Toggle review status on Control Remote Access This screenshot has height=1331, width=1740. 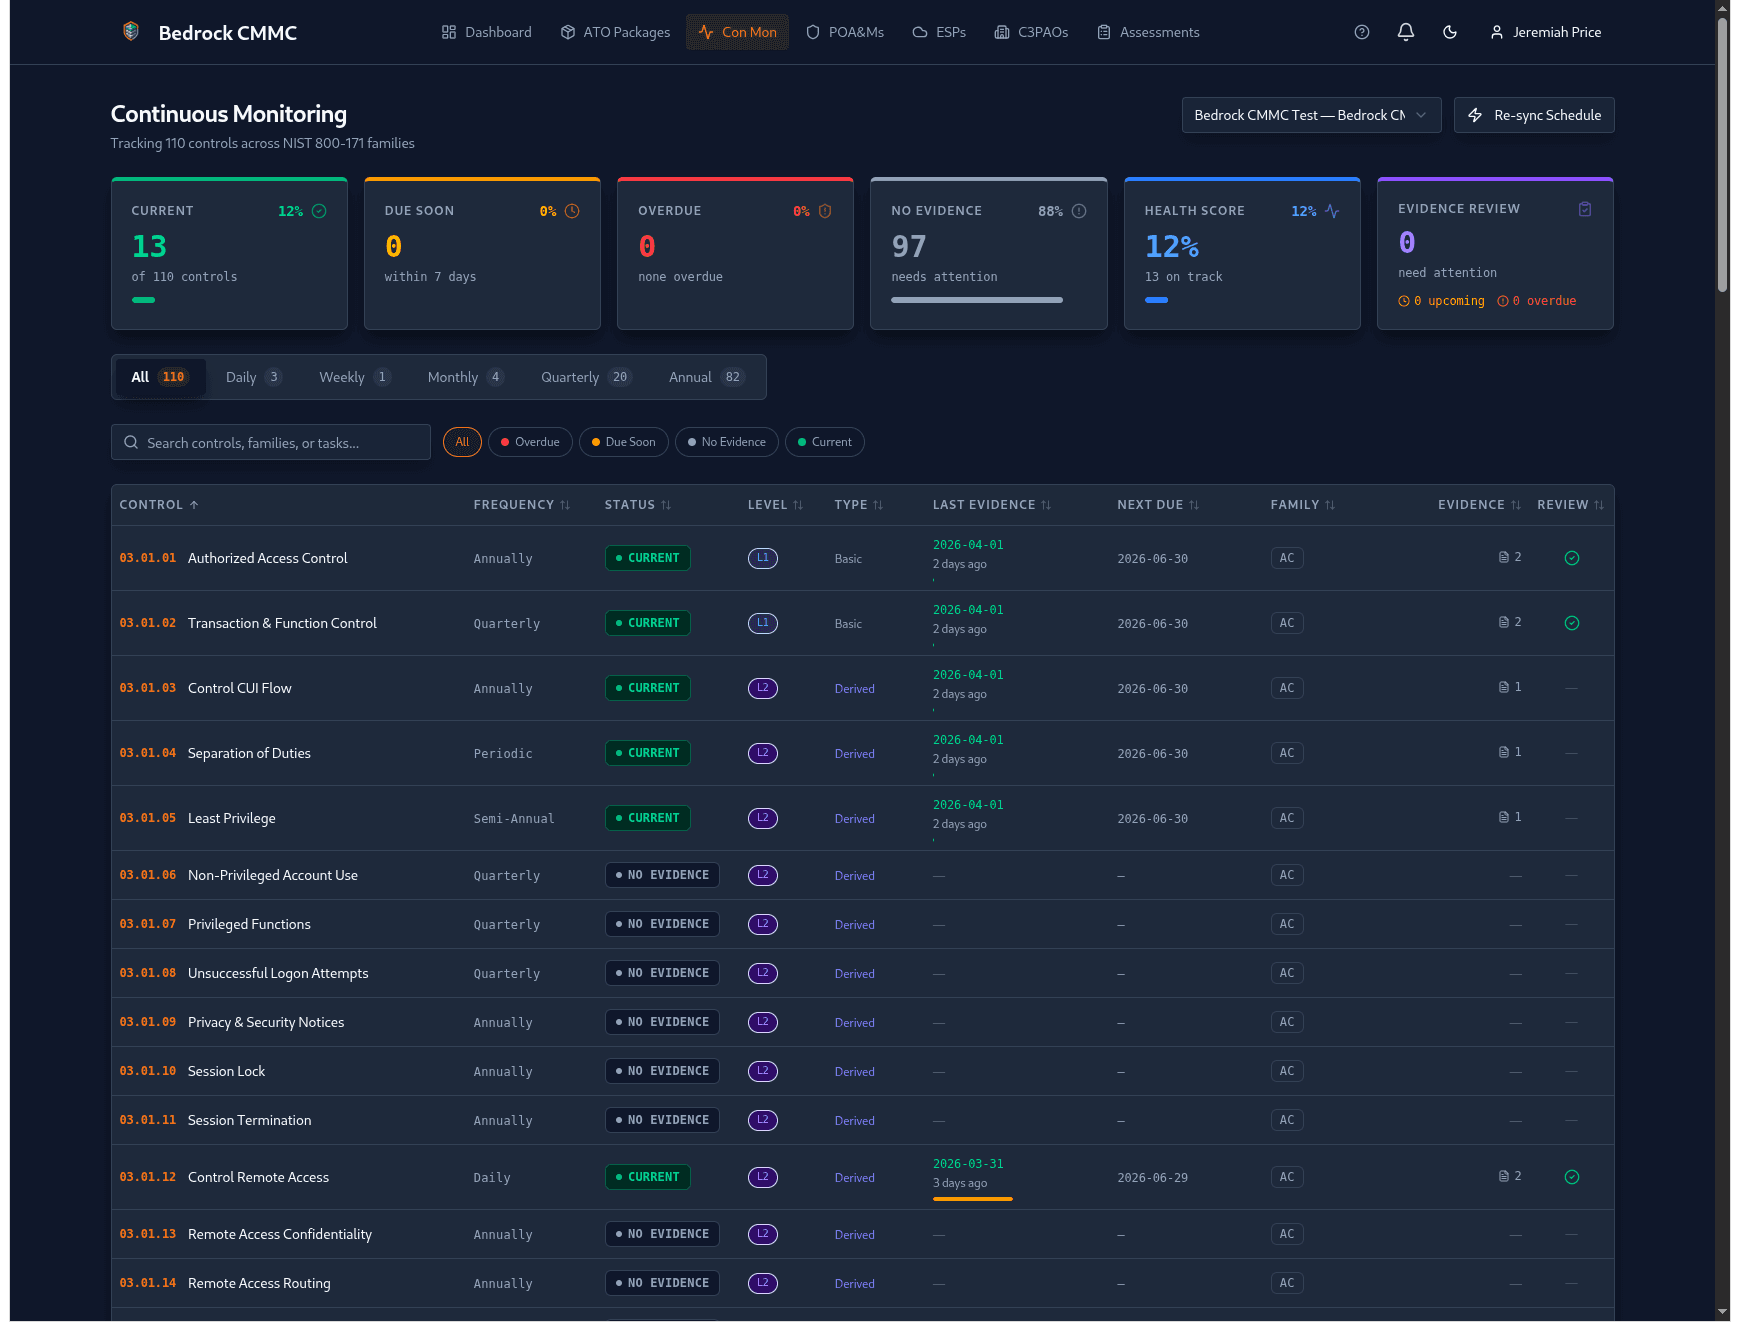(1571, 1177)
